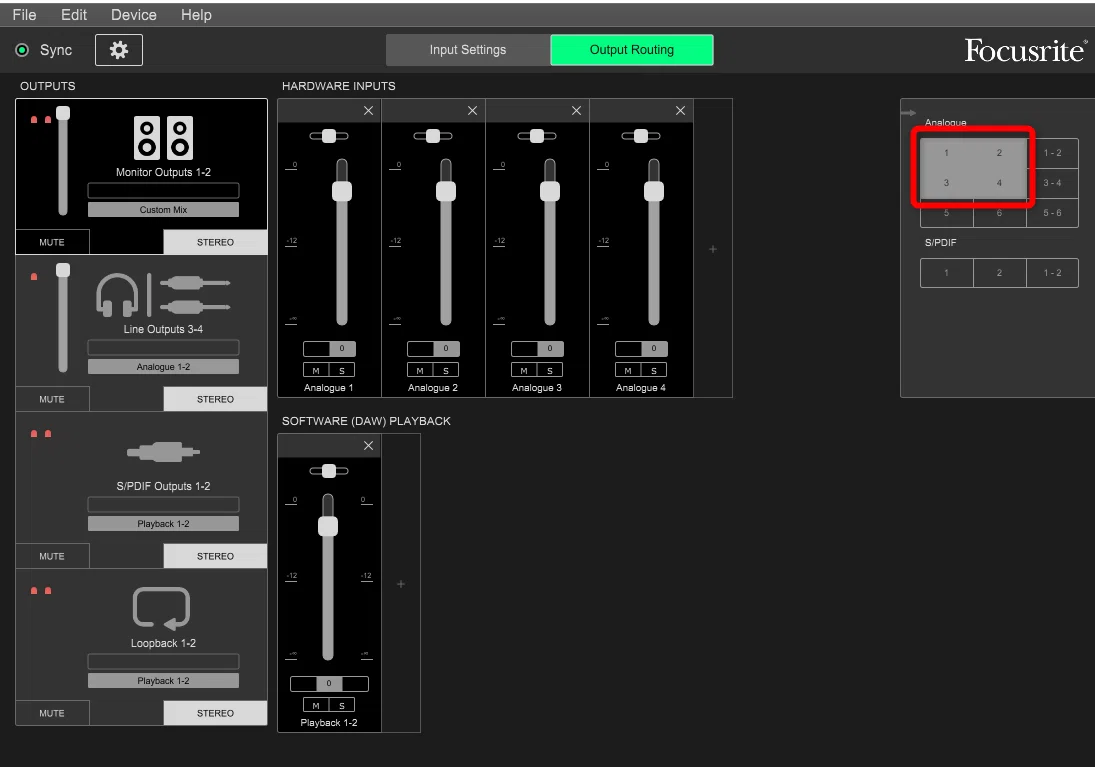Mute Loopback 1-2 output
This screenshot has height=767, width=1095.
[52, 713]
